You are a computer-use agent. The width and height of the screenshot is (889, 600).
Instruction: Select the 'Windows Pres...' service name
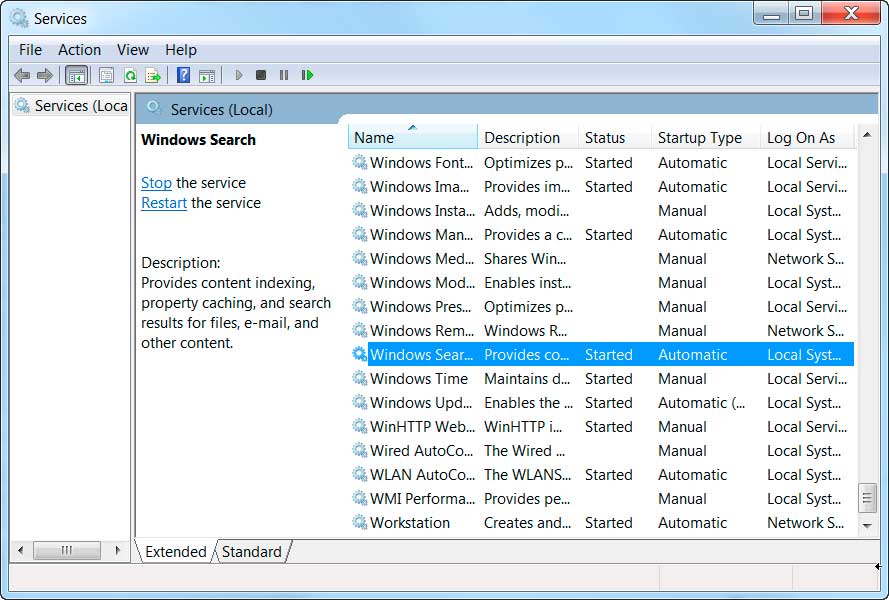[x=421, y=306]
